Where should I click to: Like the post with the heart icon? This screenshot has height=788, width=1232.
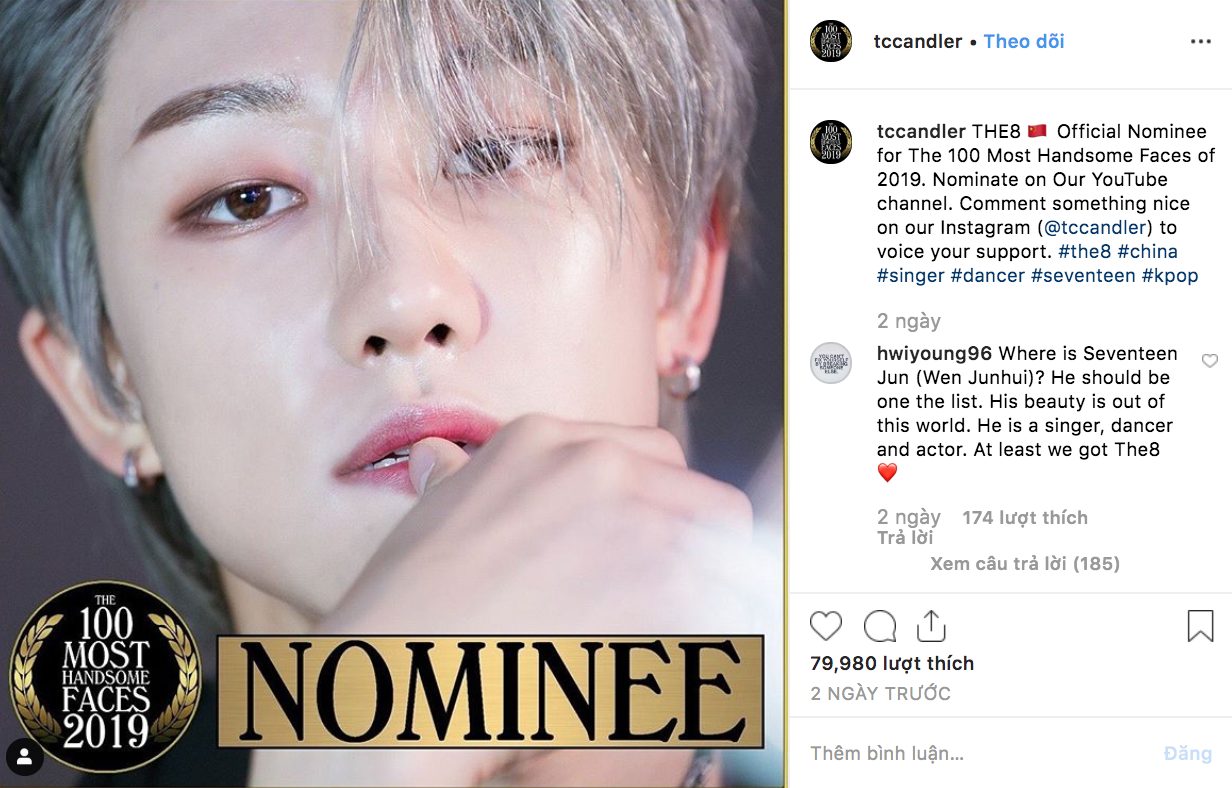coord(826,626)
